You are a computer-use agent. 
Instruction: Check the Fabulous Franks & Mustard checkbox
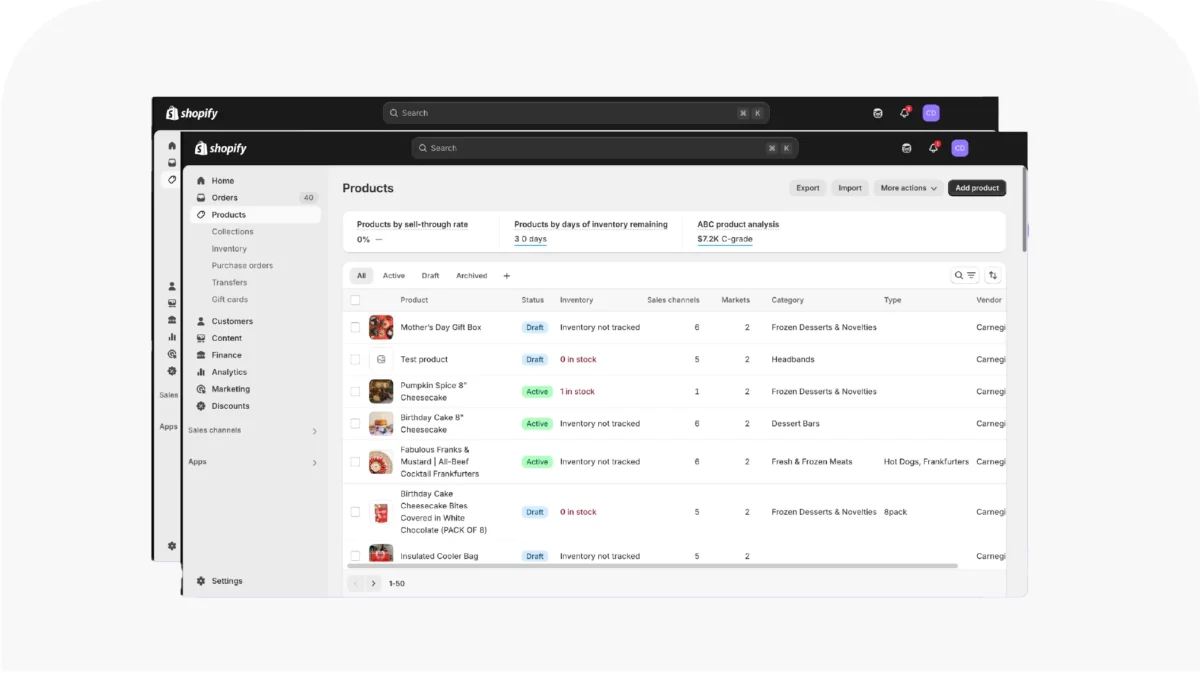[x=355, y=462]
